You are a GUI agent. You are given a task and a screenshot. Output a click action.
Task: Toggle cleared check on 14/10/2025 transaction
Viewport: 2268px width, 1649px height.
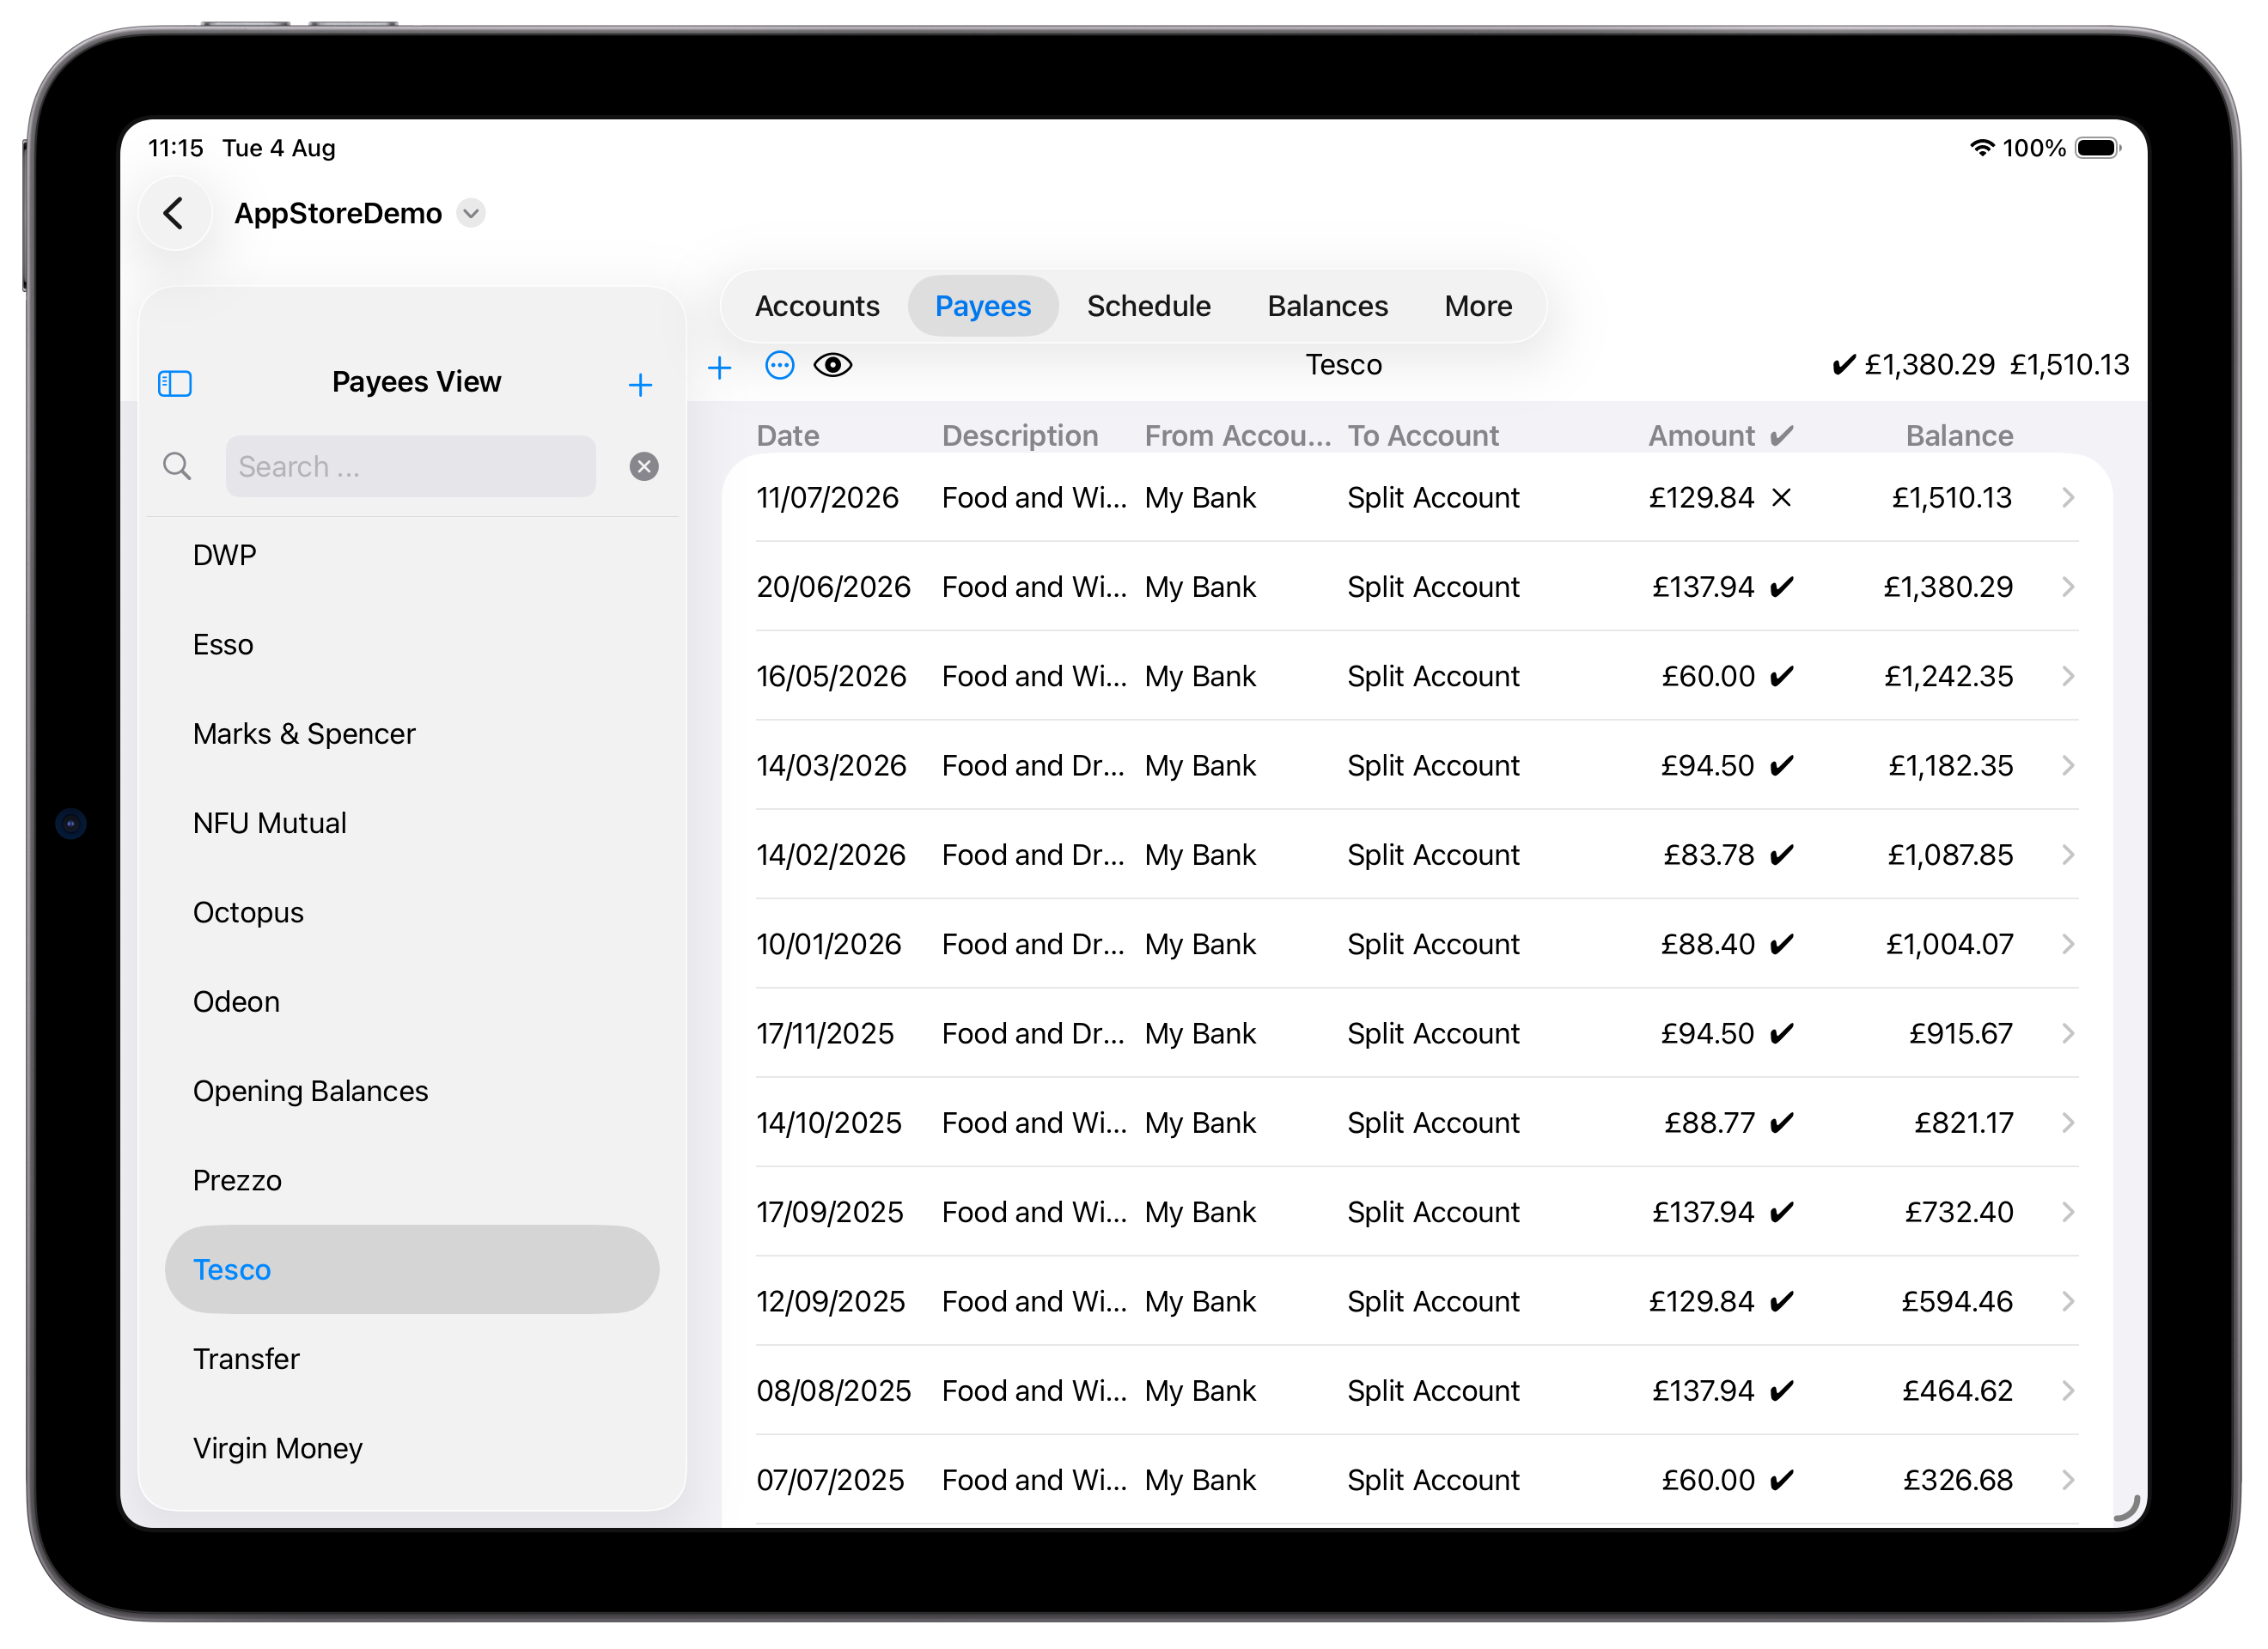point(1781,1123)
